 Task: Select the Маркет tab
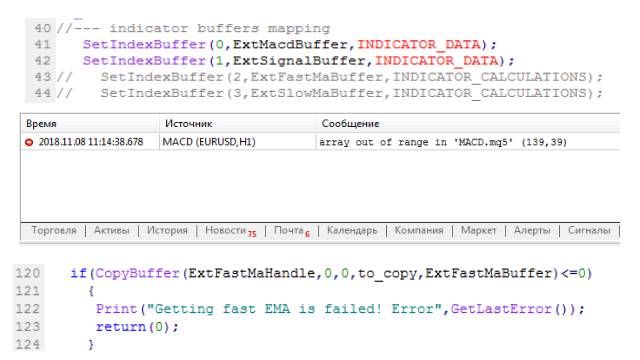coord(478,230)
